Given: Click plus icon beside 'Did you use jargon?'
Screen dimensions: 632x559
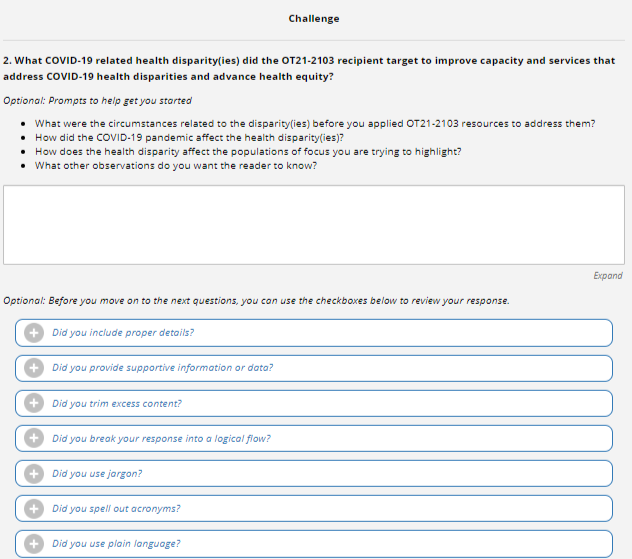Looking at the screenshot, I should click(x=33, y=473).
